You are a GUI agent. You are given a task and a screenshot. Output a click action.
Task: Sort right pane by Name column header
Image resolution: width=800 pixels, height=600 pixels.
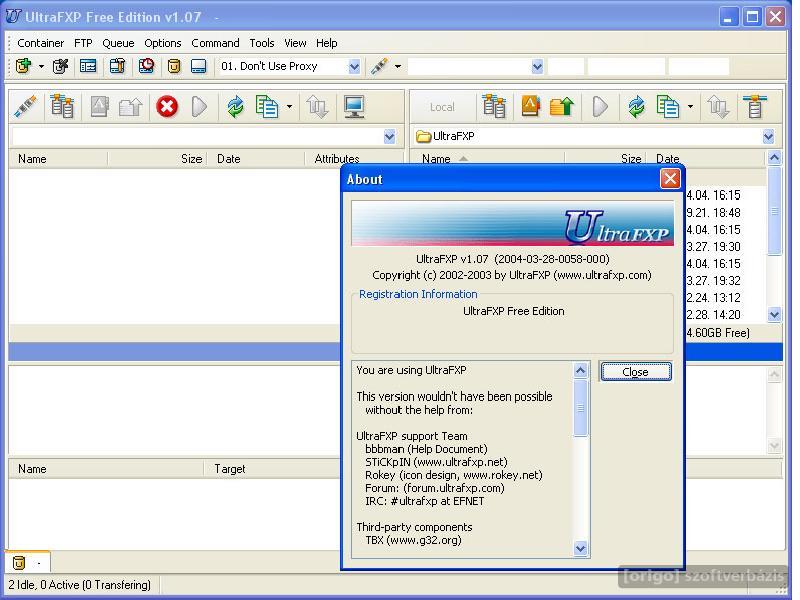[x=487, y=159]
